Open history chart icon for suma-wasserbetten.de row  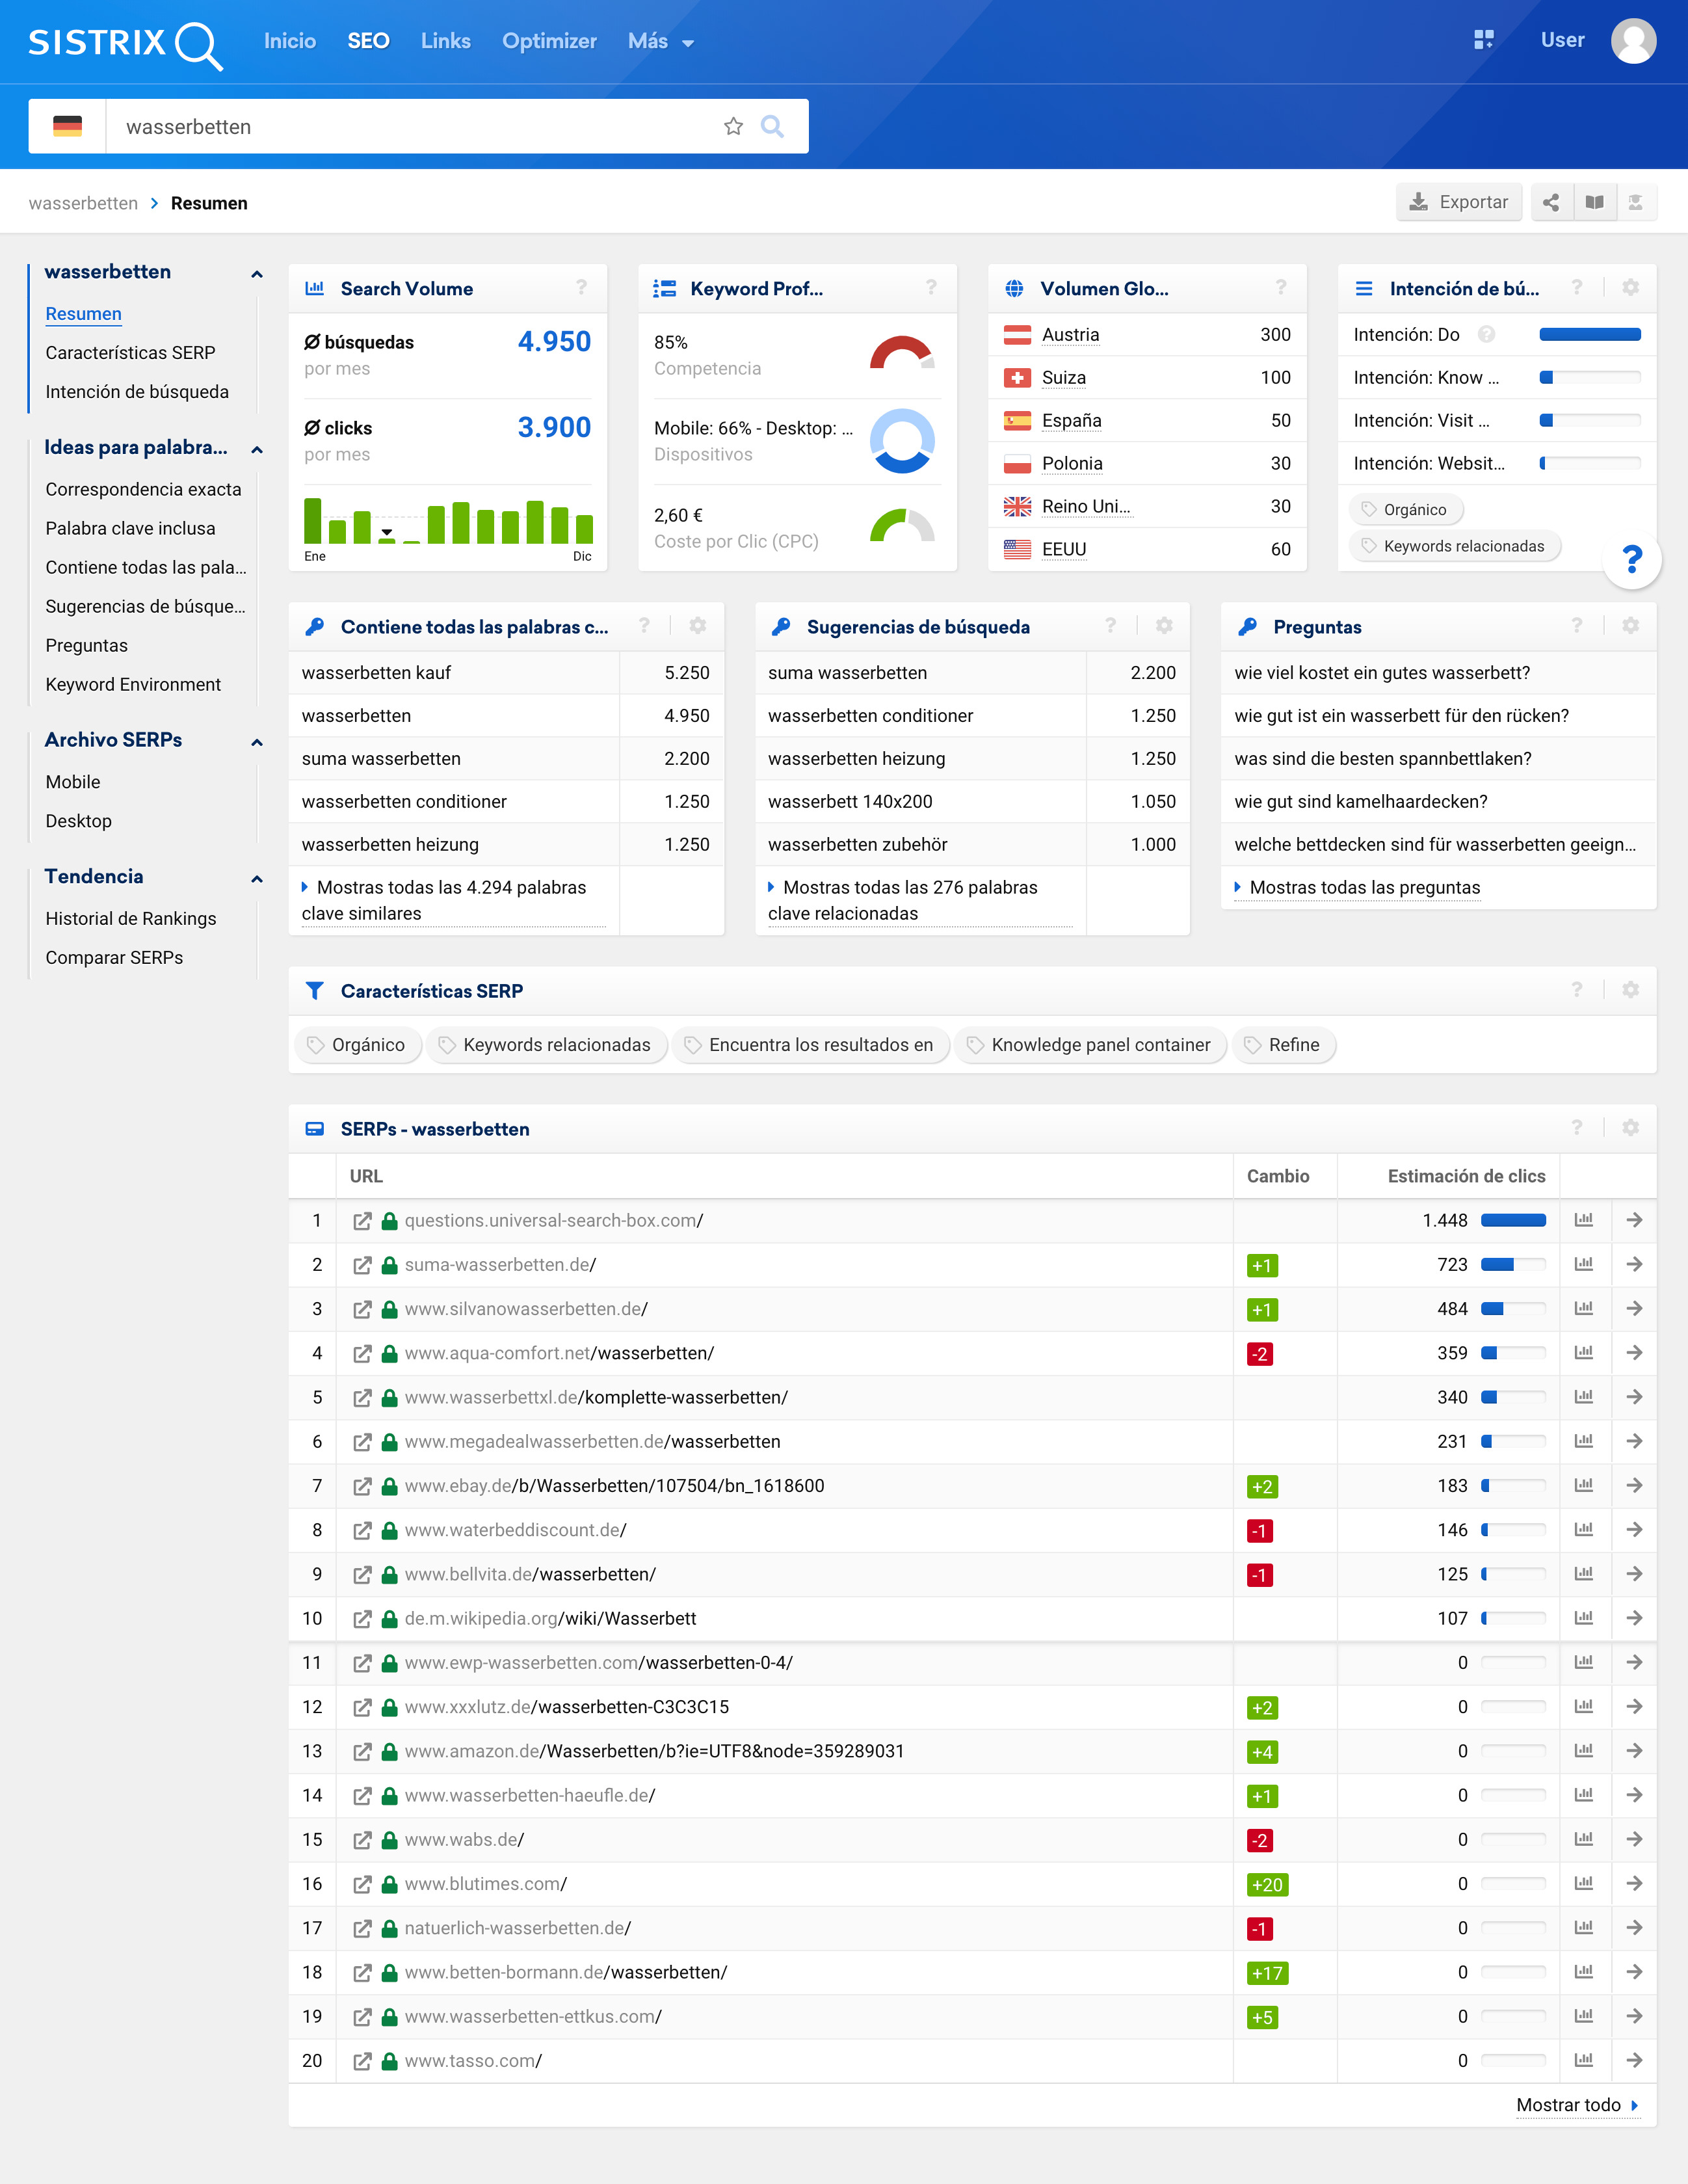coord(1583,1264)
